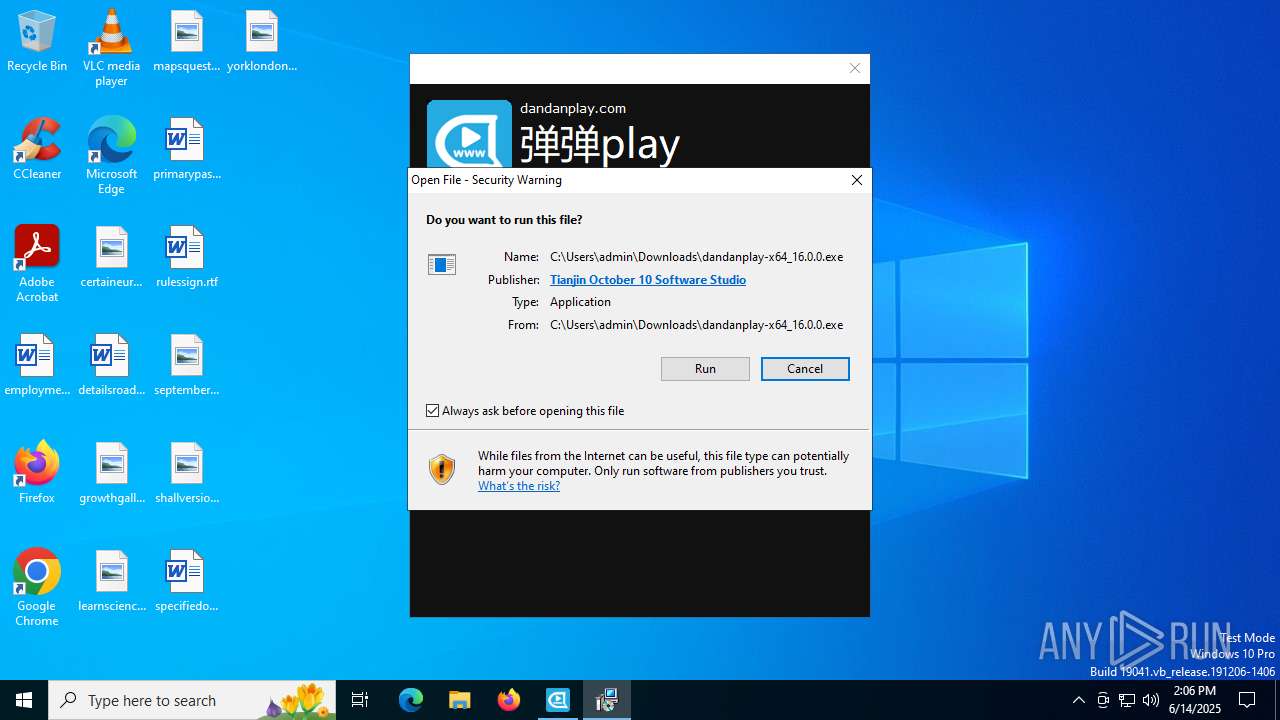Click the Windows Start button

coord(24,700)
